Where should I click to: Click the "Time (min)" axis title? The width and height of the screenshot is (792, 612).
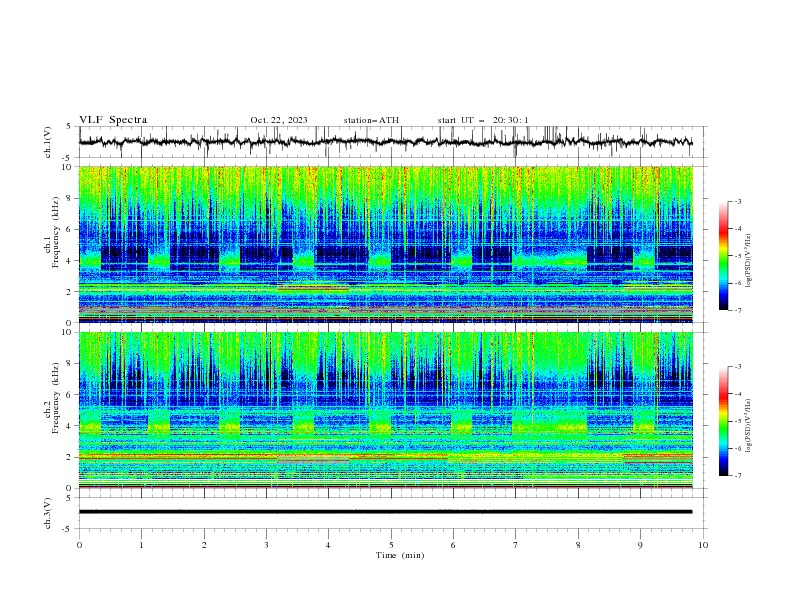pos(400,555)
